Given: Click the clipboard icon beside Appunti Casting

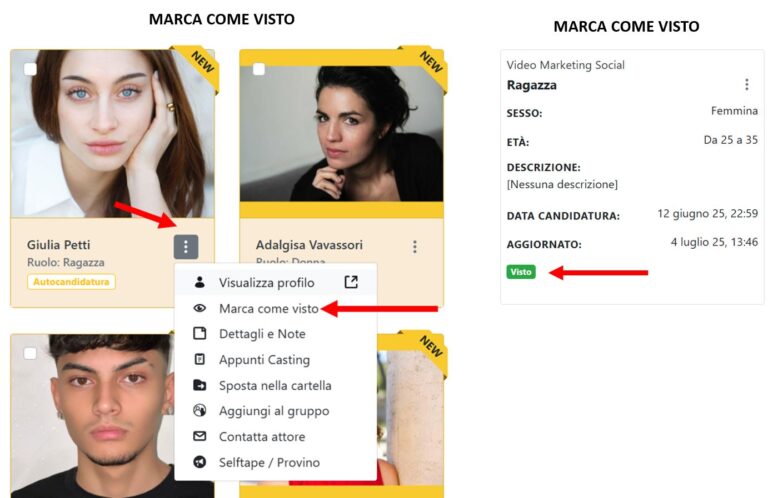Looking at the screenshot, I should [x=199, y=359].
